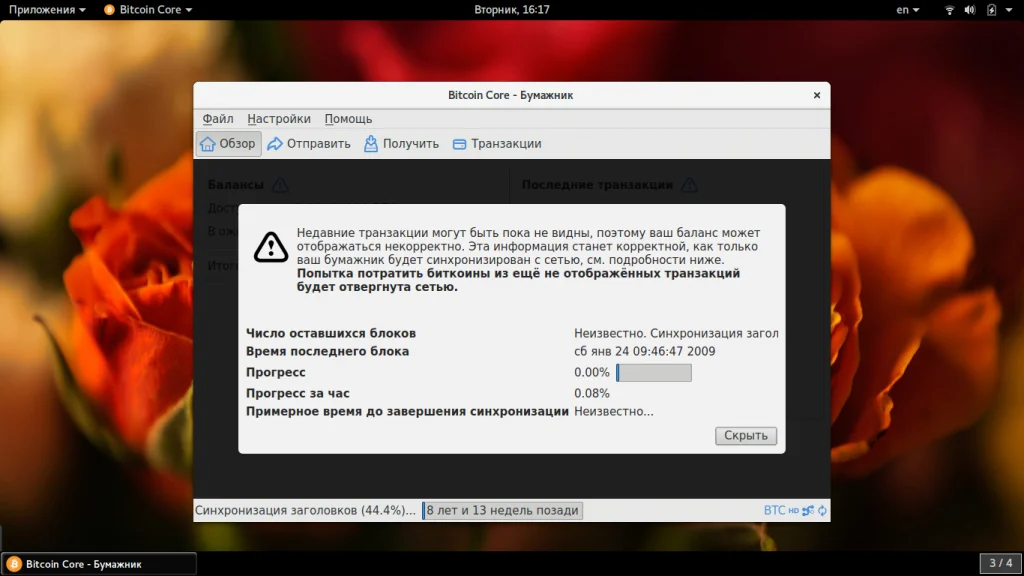This screenshot has height=576, width=1024.
Task: Click 'Синхронизация заголовков (44.4%)...' status text
Action: (305, 510)
